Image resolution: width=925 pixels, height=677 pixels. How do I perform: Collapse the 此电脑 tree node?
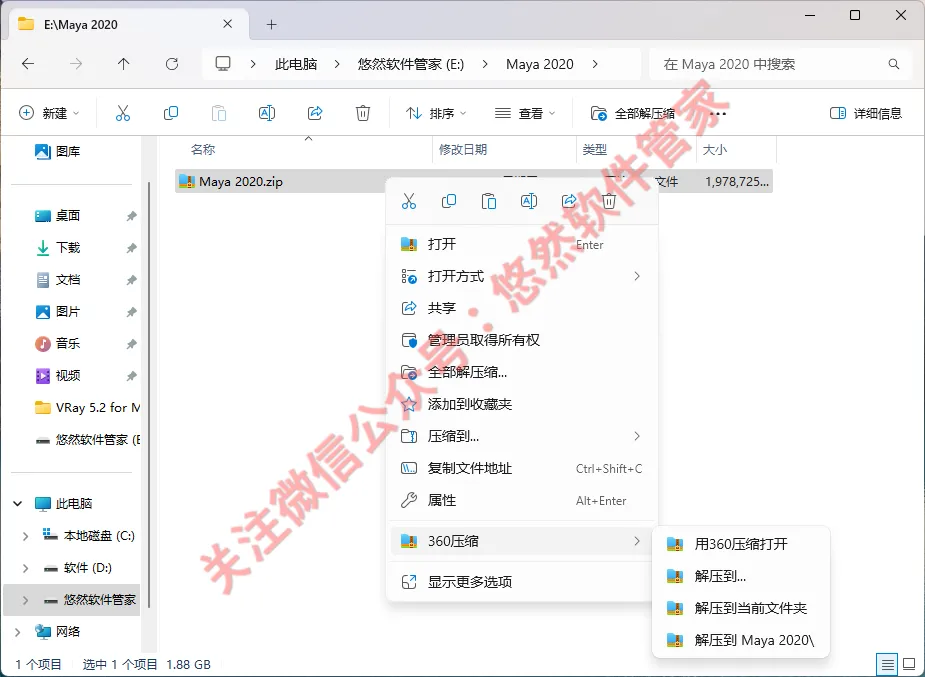pyautogui.click(x=18, y=504)
